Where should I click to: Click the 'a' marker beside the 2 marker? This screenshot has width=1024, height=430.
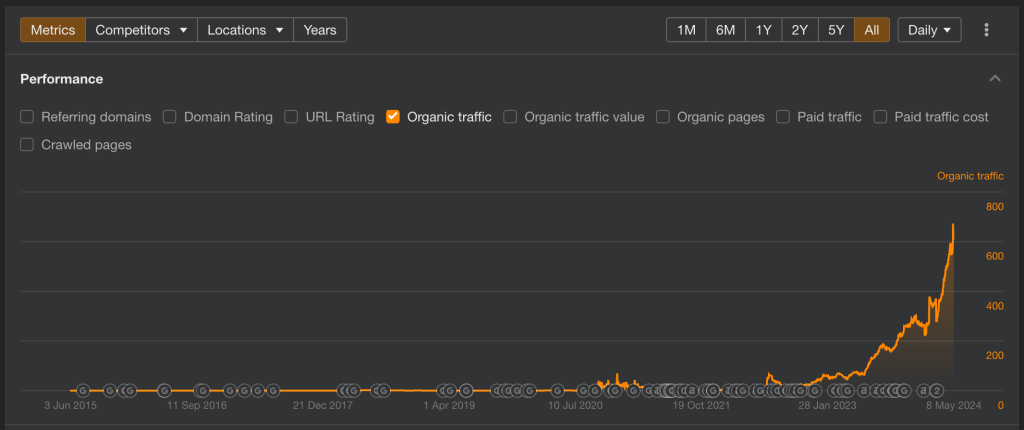pyautogui.click(x=925, y=390)
